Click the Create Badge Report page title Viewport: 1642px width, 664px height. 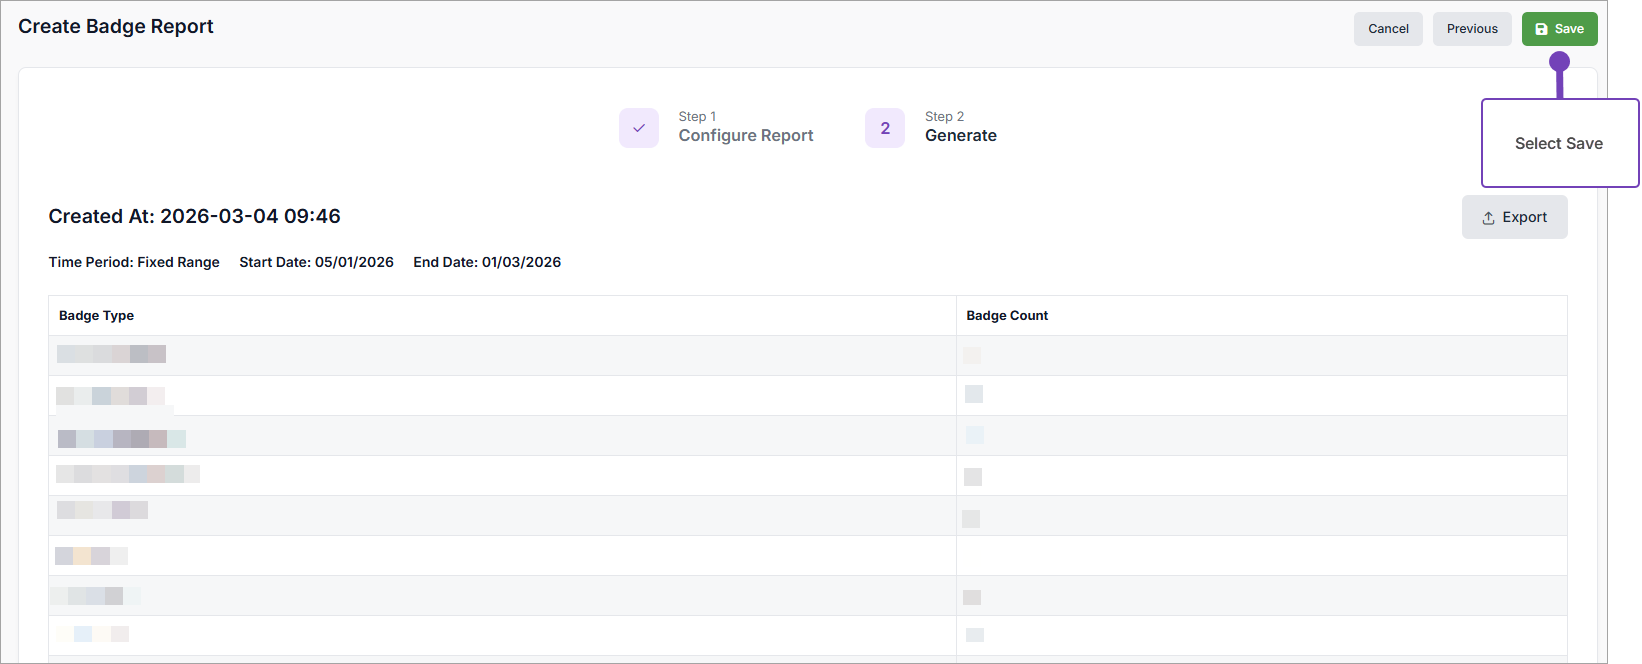coord(116,26)
